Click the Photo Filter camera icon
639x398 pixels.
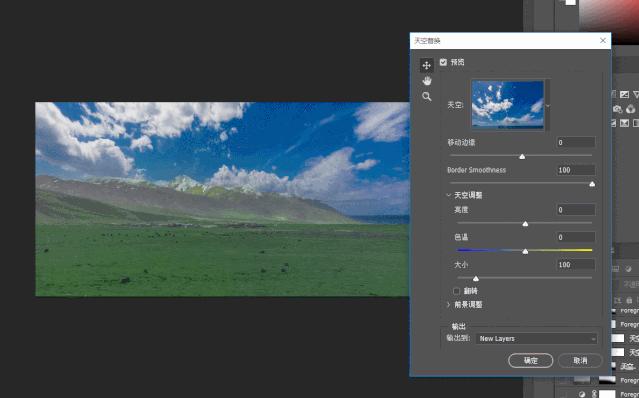618,109
